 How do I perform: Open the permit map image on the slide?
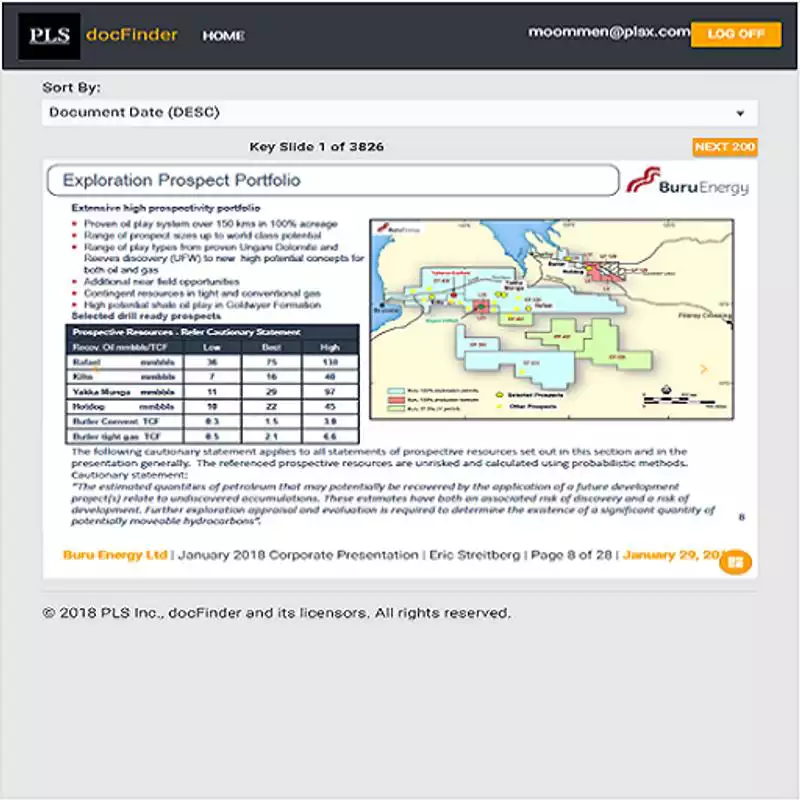tap(552, 319)
